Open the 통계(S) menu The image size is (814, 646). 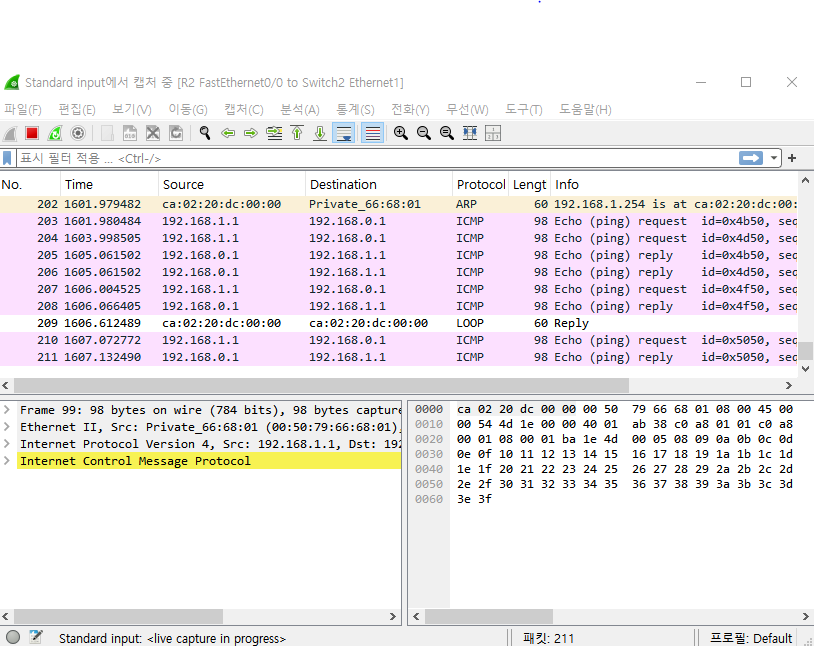355,110
